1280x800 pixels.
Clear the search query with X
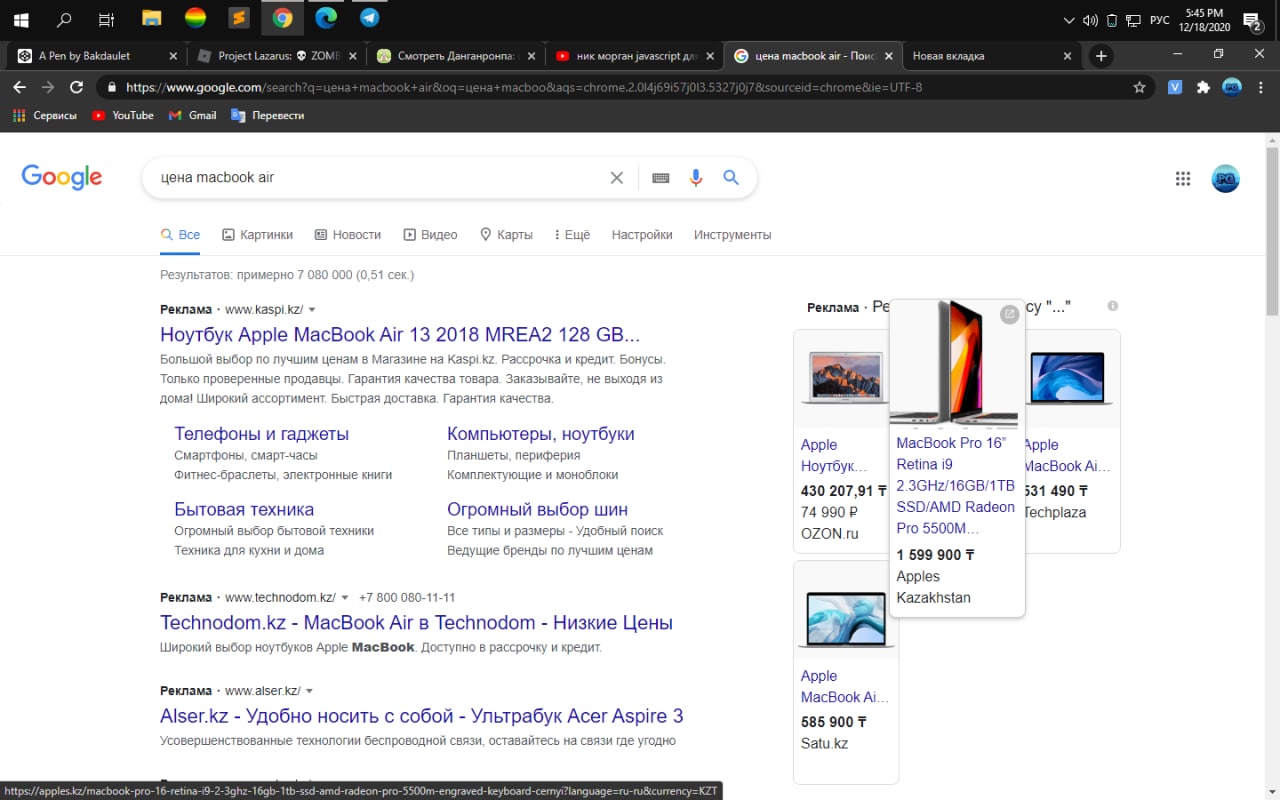pyautogui.click(x=617, y=177)
